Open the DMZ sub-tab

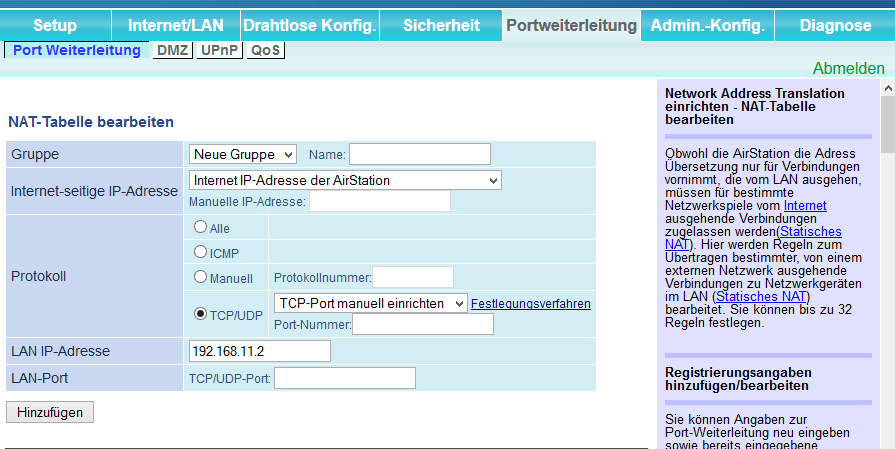[x=172, y=50]
